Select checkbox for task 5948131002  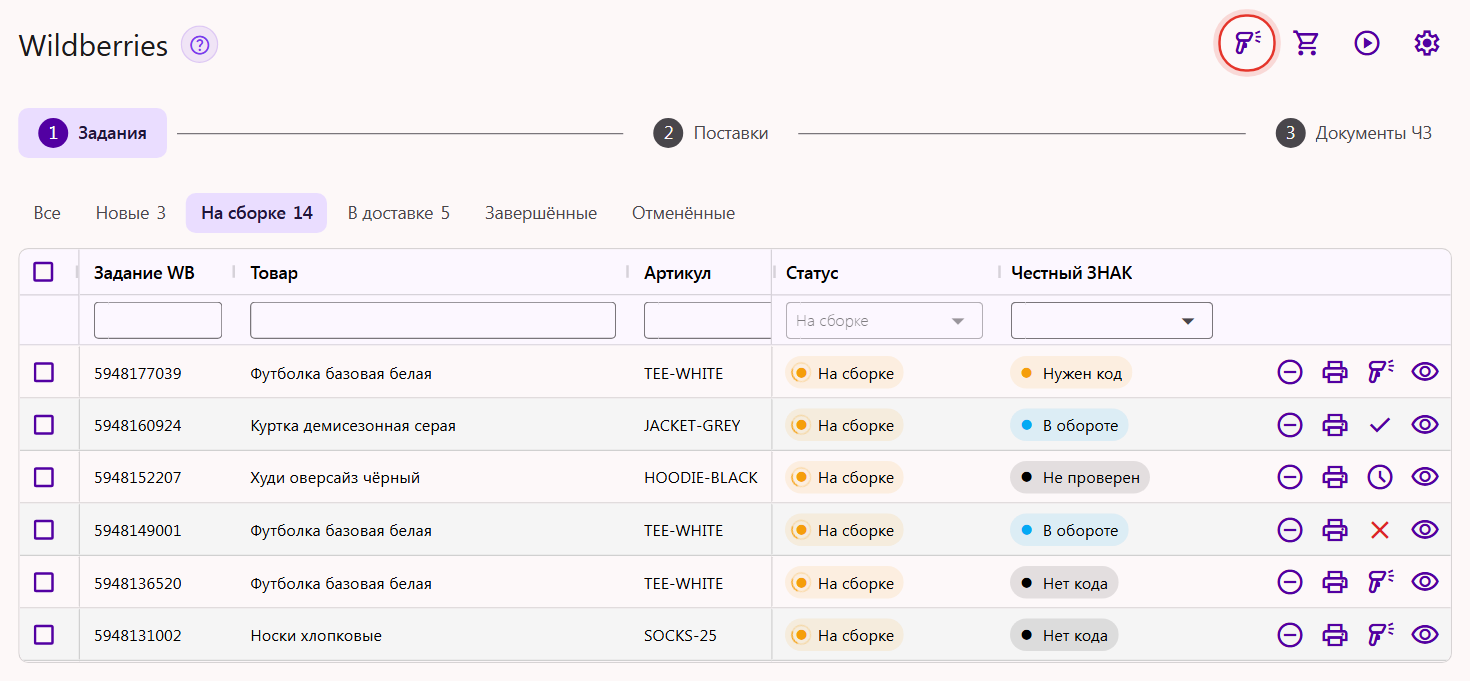tap(43, 635)
